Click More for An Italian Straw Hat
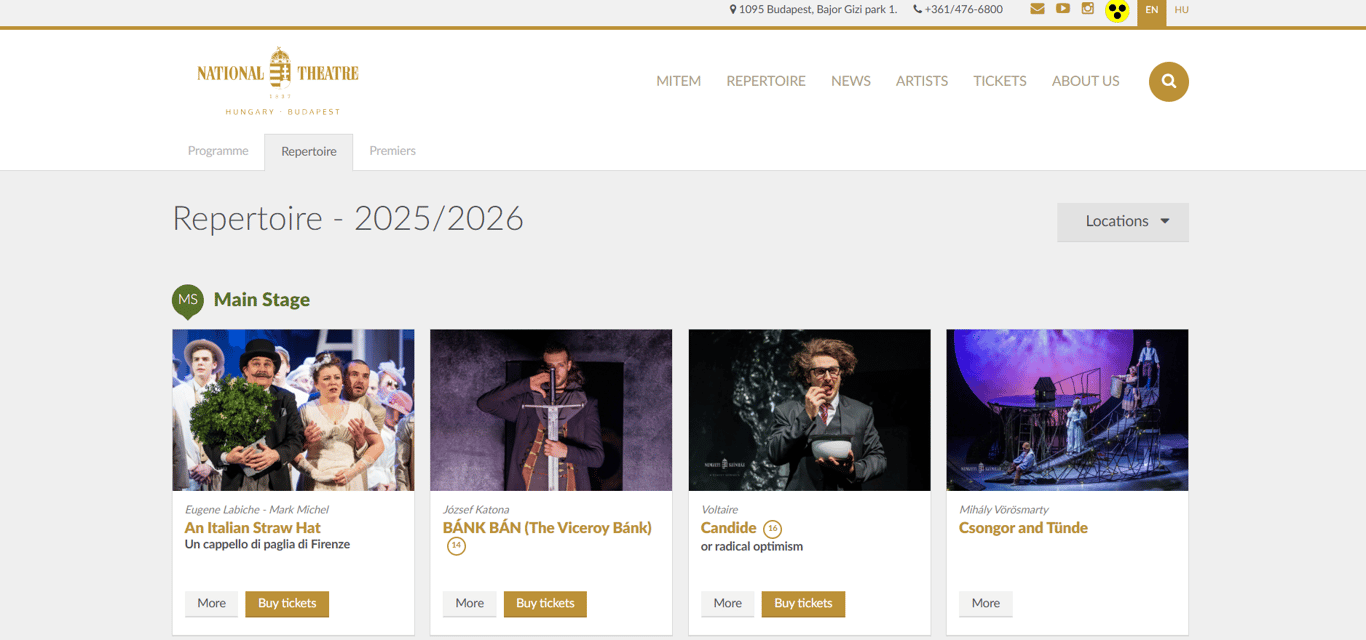This screenshot has width=1366, height=640. click(x=211, y=604)
